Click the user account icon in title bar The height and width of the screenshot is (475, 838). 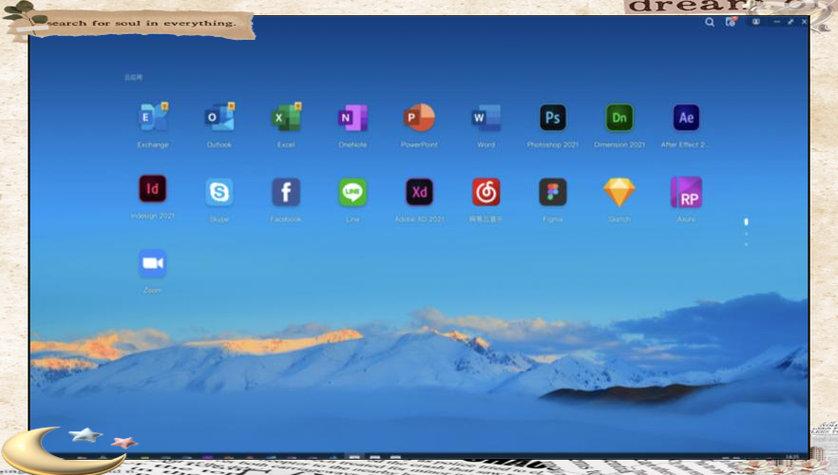pos(756,22)
